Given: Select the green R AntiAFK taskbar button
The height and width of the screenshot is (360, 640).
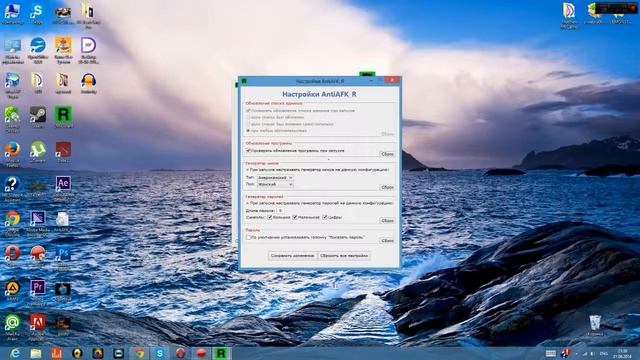Looking at the screenshot, I should pyautogui.click(x=221, y=353).
